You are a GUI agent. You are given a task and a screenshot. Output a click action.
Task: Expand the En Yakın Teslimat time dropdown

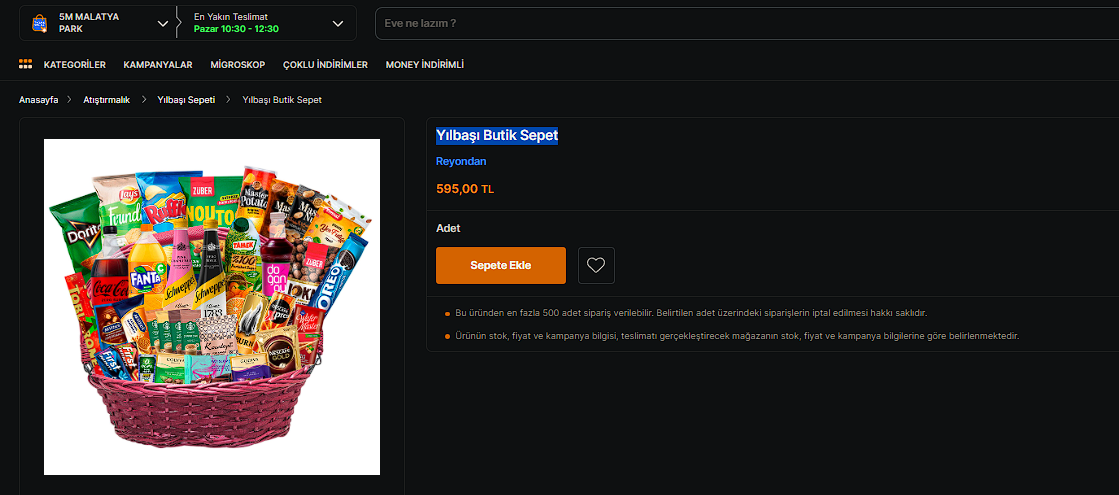click(x=338, y=24)
